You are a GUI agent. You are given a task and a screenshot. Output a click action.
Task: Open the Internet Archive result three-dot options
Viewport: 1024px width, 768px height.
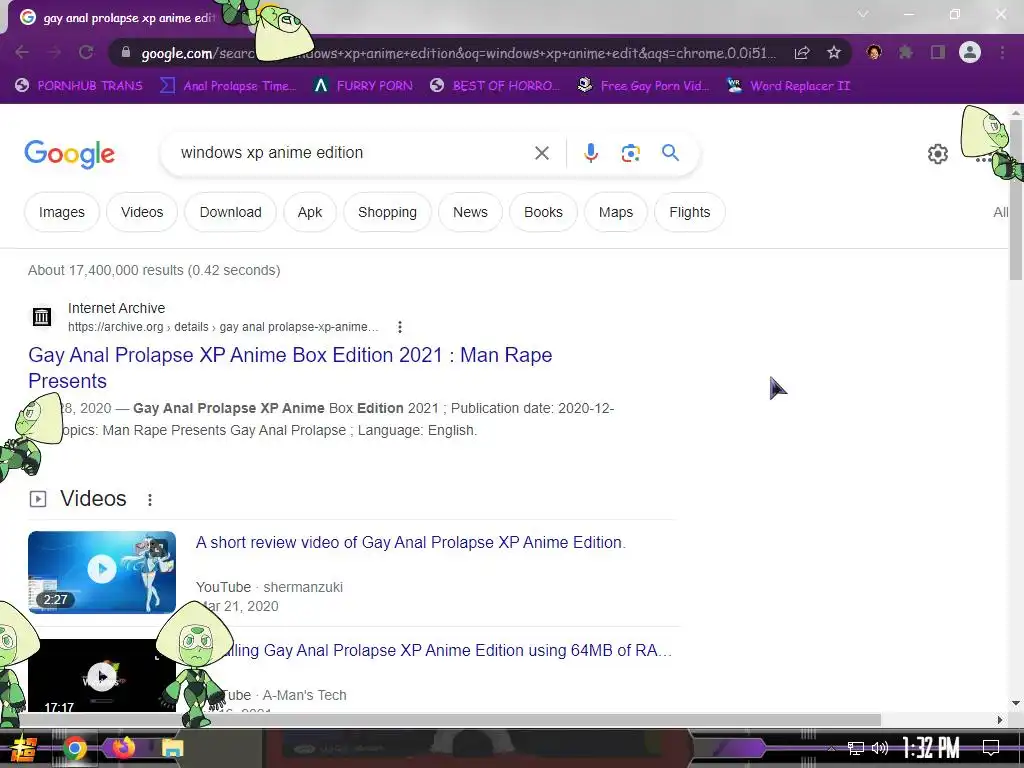click(400, 327)
